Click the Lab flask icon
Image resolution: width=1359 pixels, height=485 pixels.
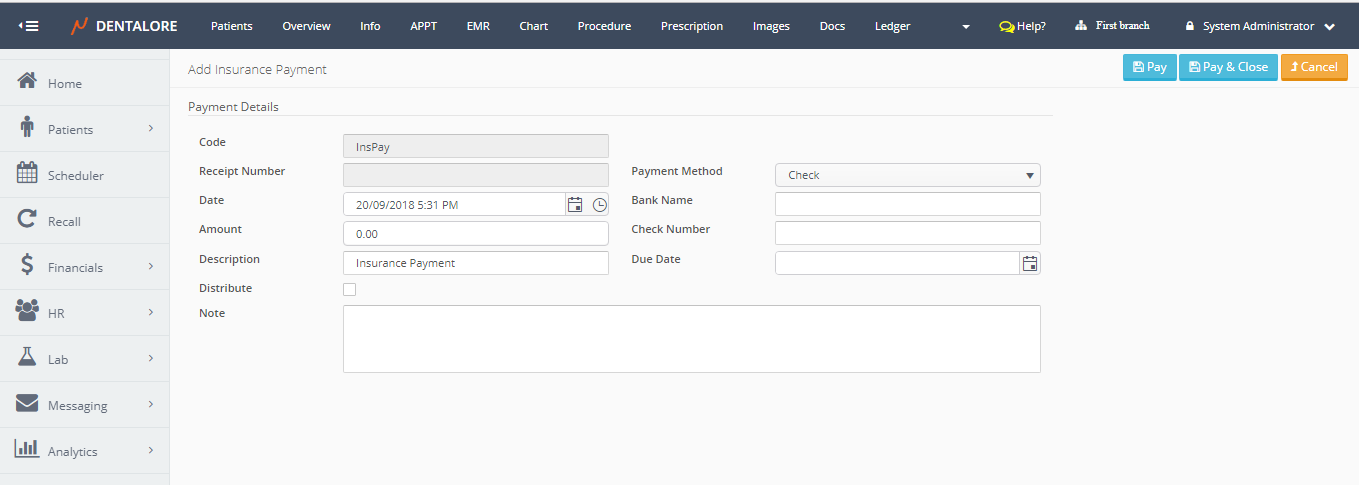click(28, 358)
